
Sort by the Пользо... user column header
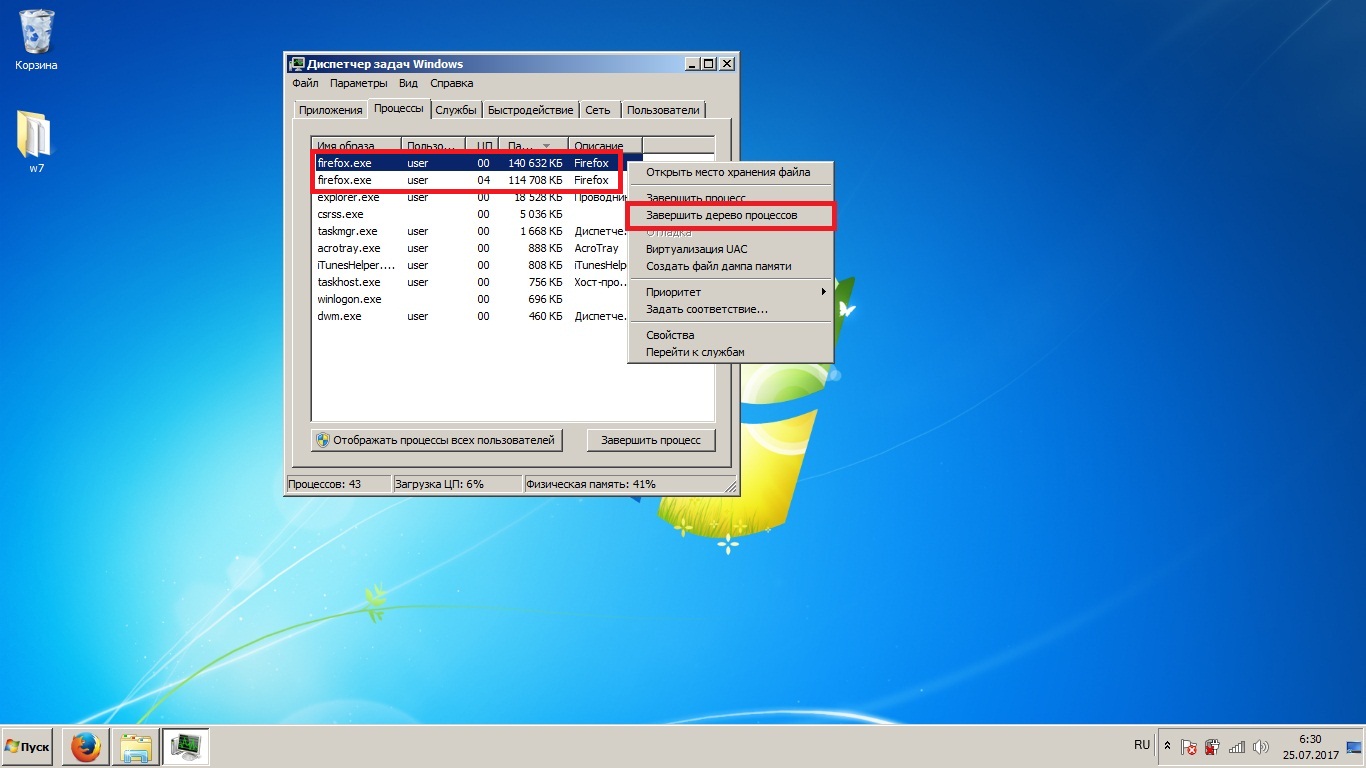click(x=433, y=145)
